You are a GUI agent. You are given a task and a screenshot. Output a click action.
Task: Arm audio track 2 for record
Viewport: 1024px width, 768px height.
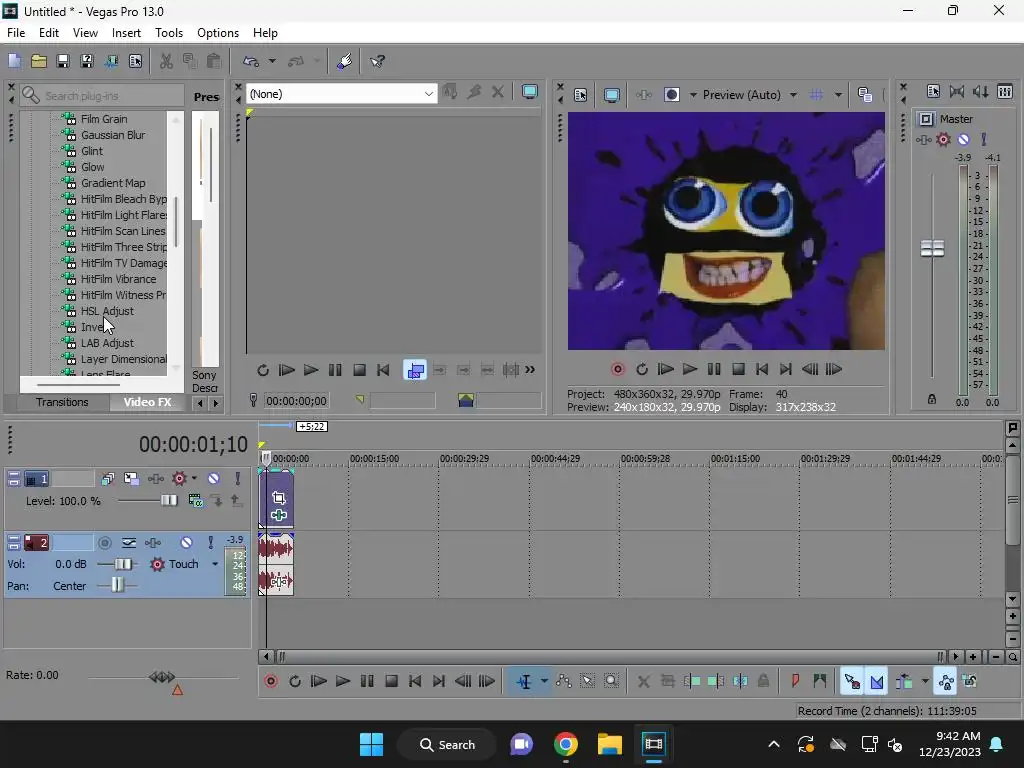[104, 542]
